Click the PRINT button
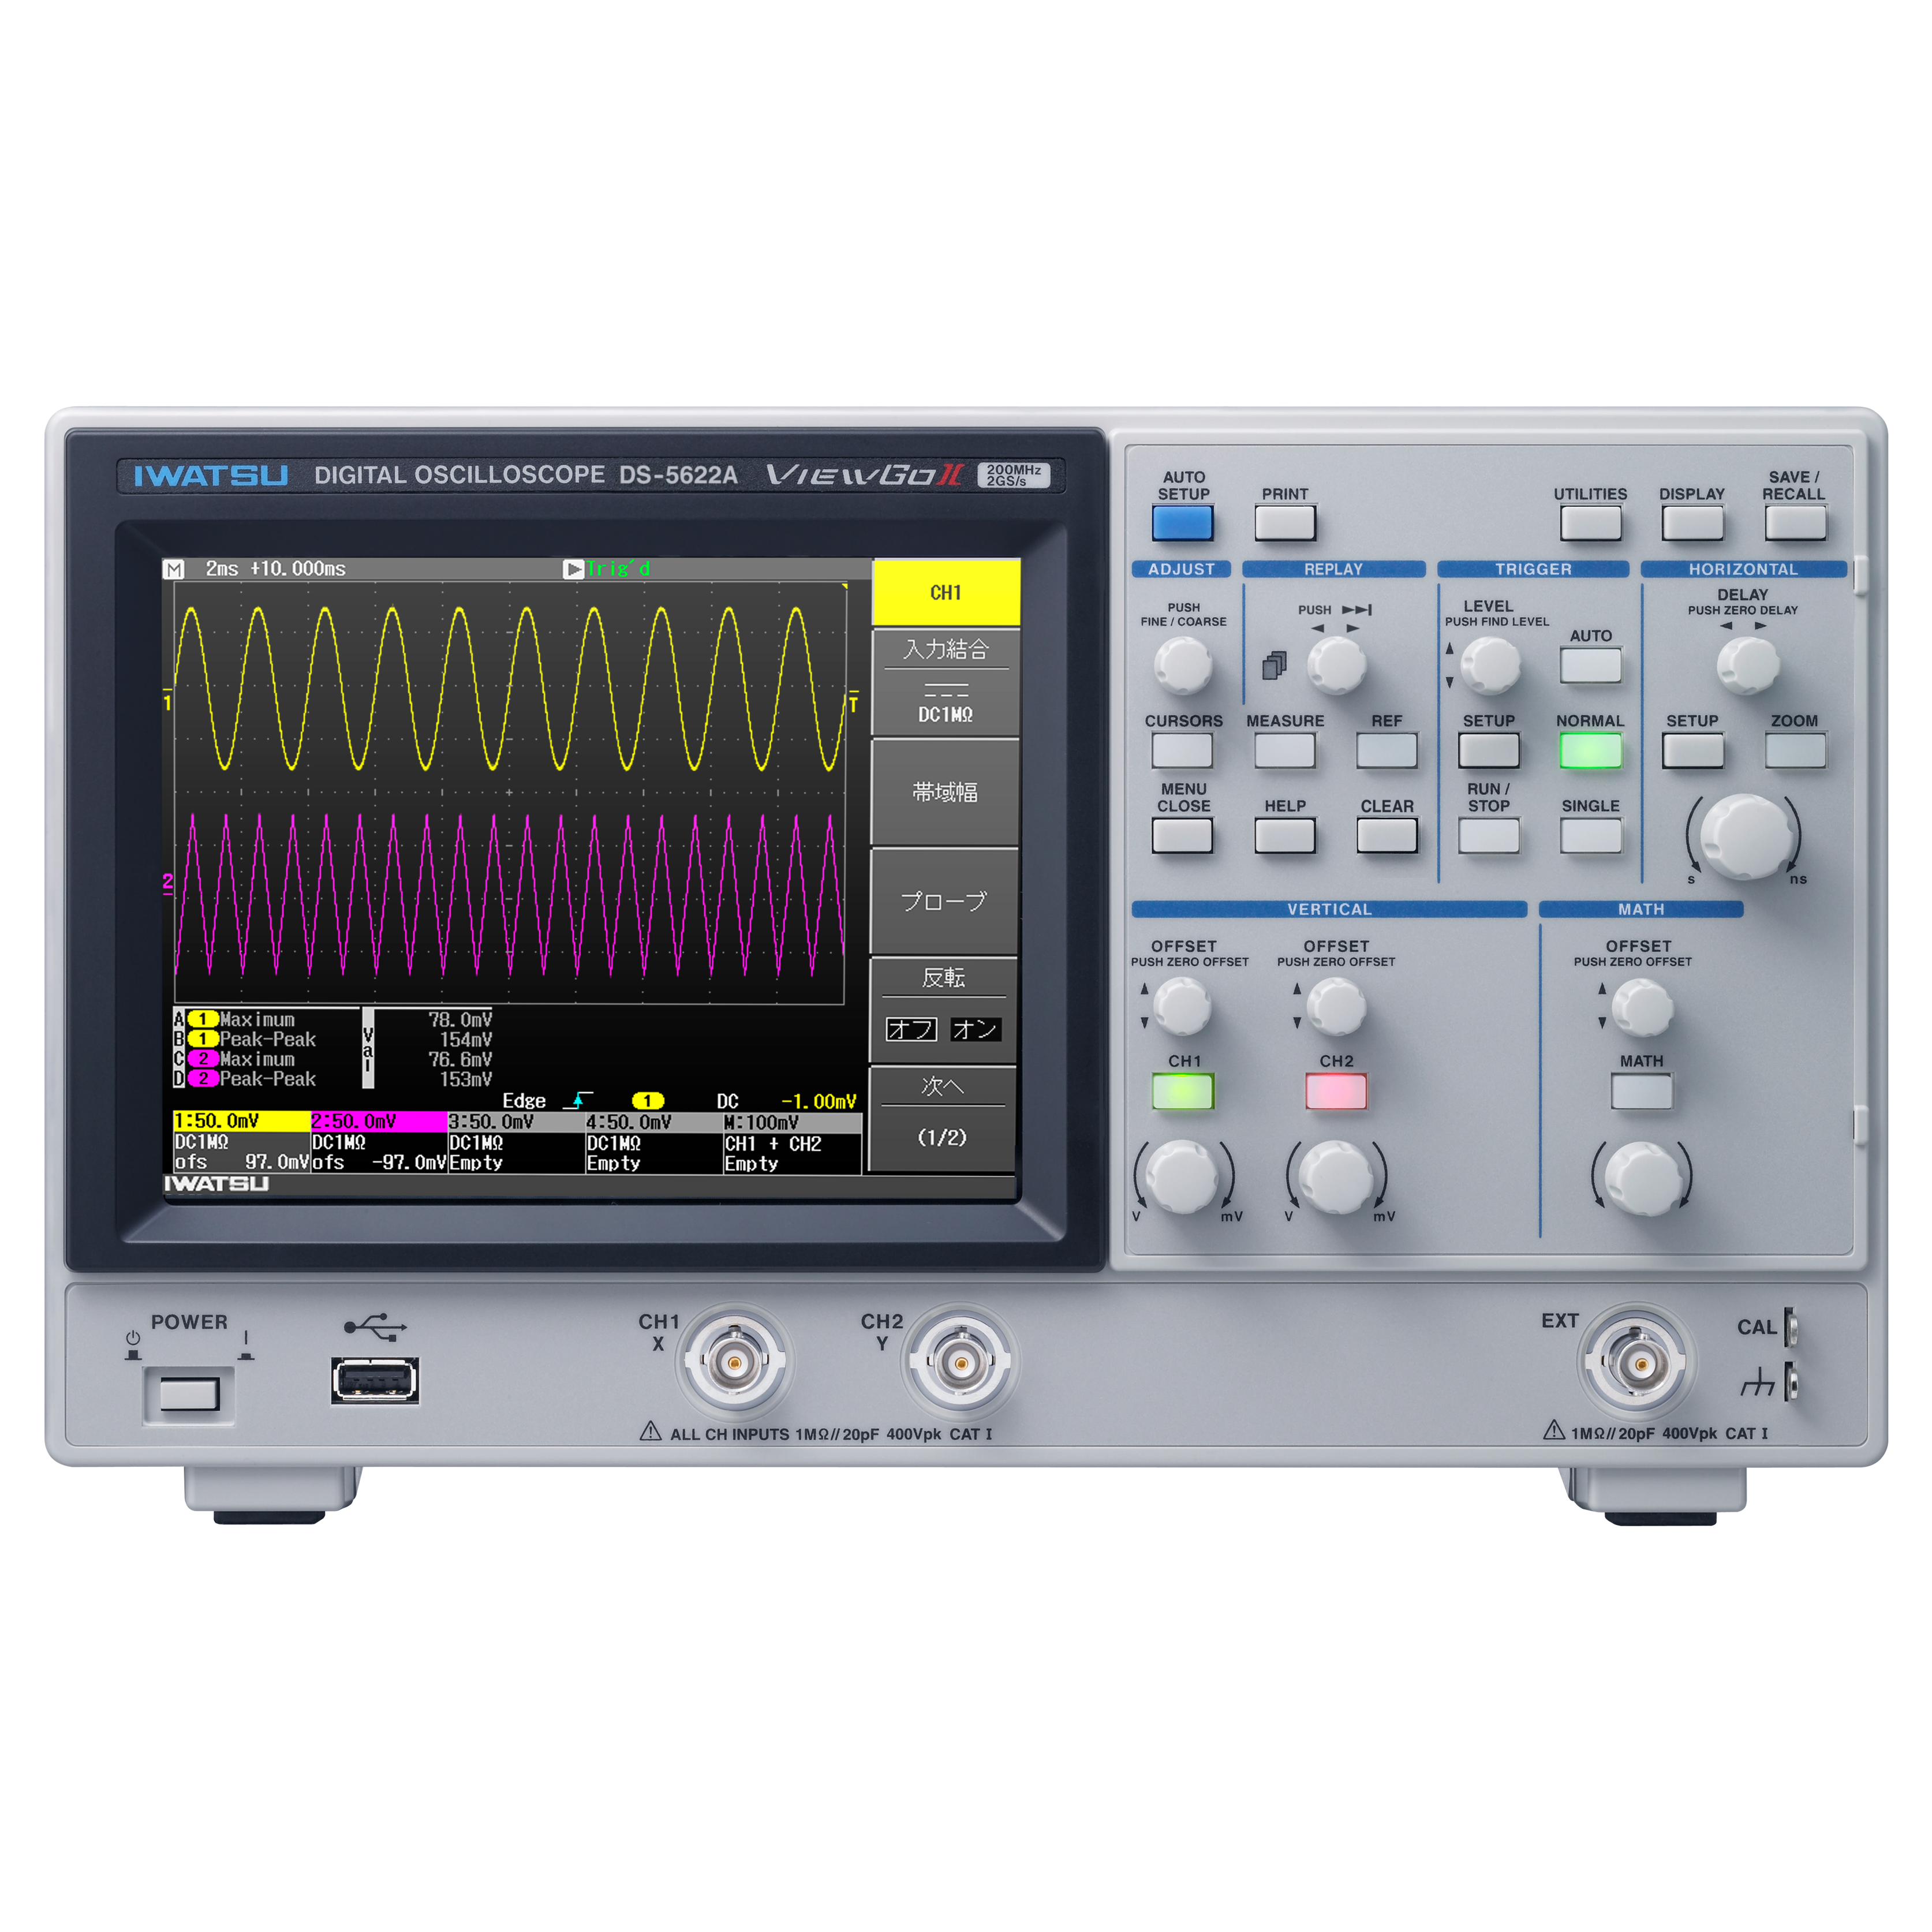 pos(1284,522)
